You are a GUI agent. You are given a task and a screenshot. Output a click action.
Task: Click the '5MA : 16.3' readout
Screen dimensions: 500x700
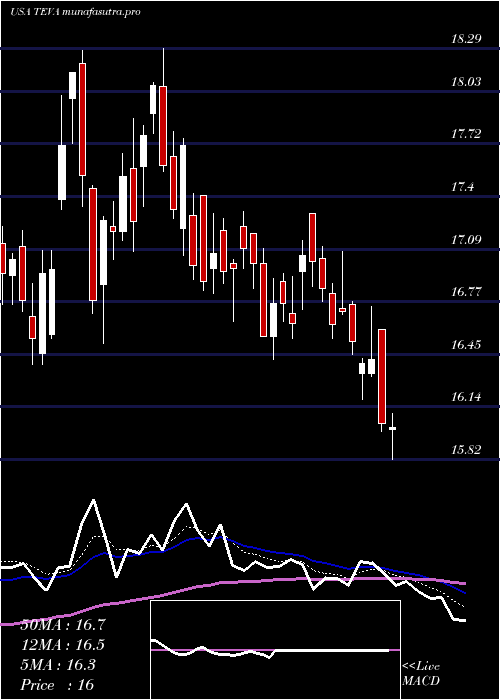(58, 665)
